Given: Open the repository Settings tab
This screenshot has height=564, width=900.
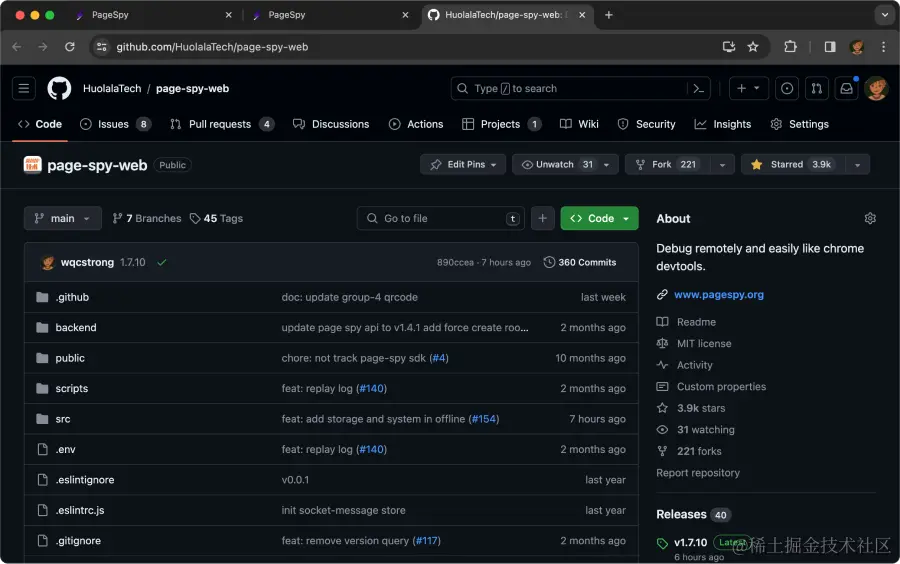Looking at the screenshot, I should click(x=800, y=124).
